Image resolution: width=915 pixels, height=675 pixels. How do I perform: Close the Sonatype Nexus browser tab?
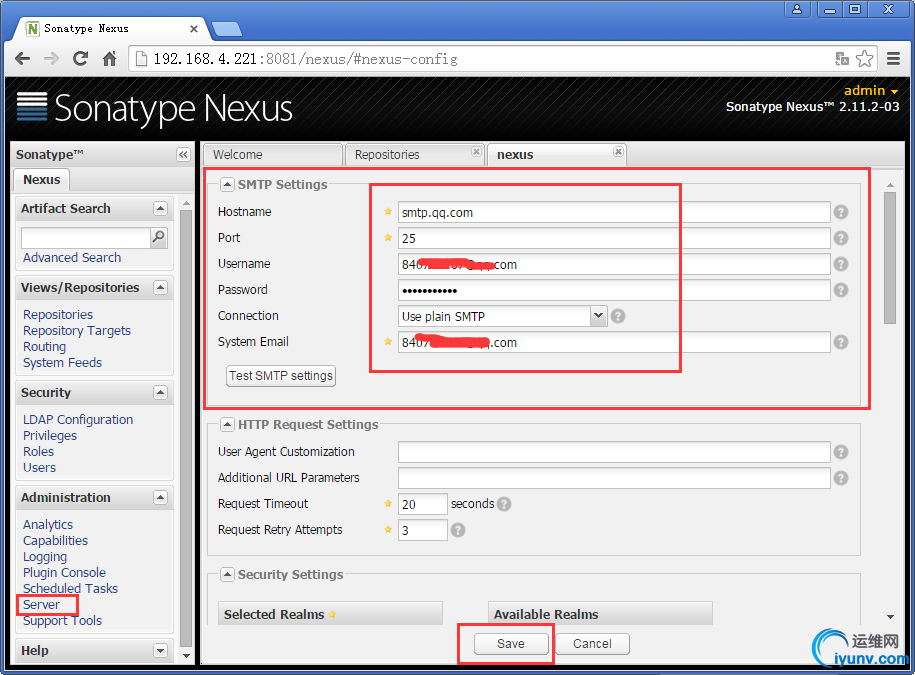(x=194, y=29)
